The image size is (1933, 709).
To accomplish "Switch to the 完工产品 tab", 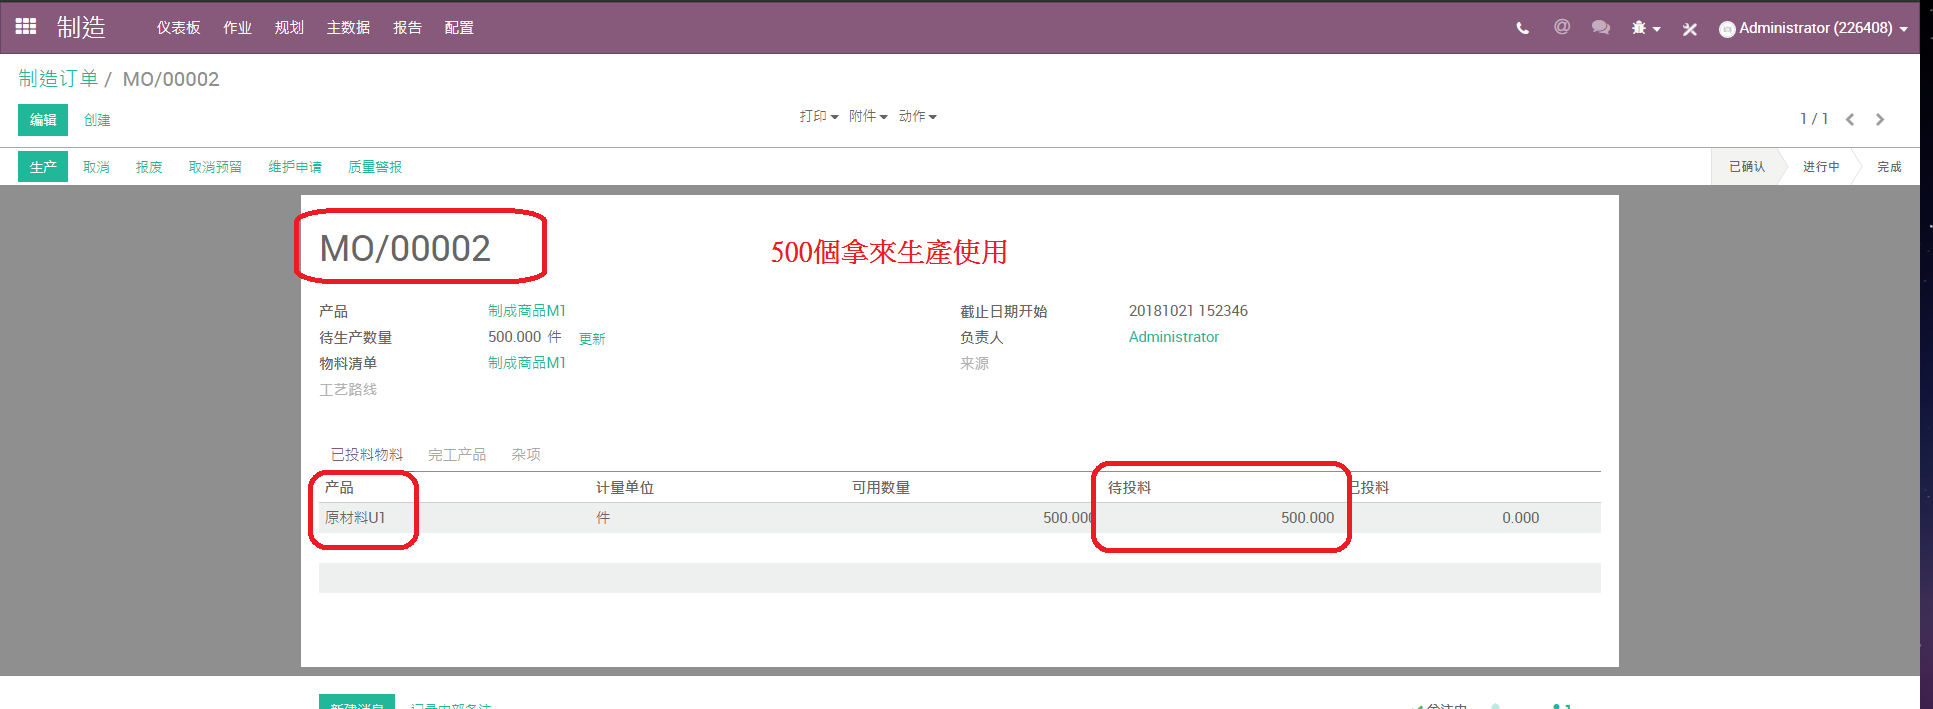I will pyautogui.click(x=457, y=455).
